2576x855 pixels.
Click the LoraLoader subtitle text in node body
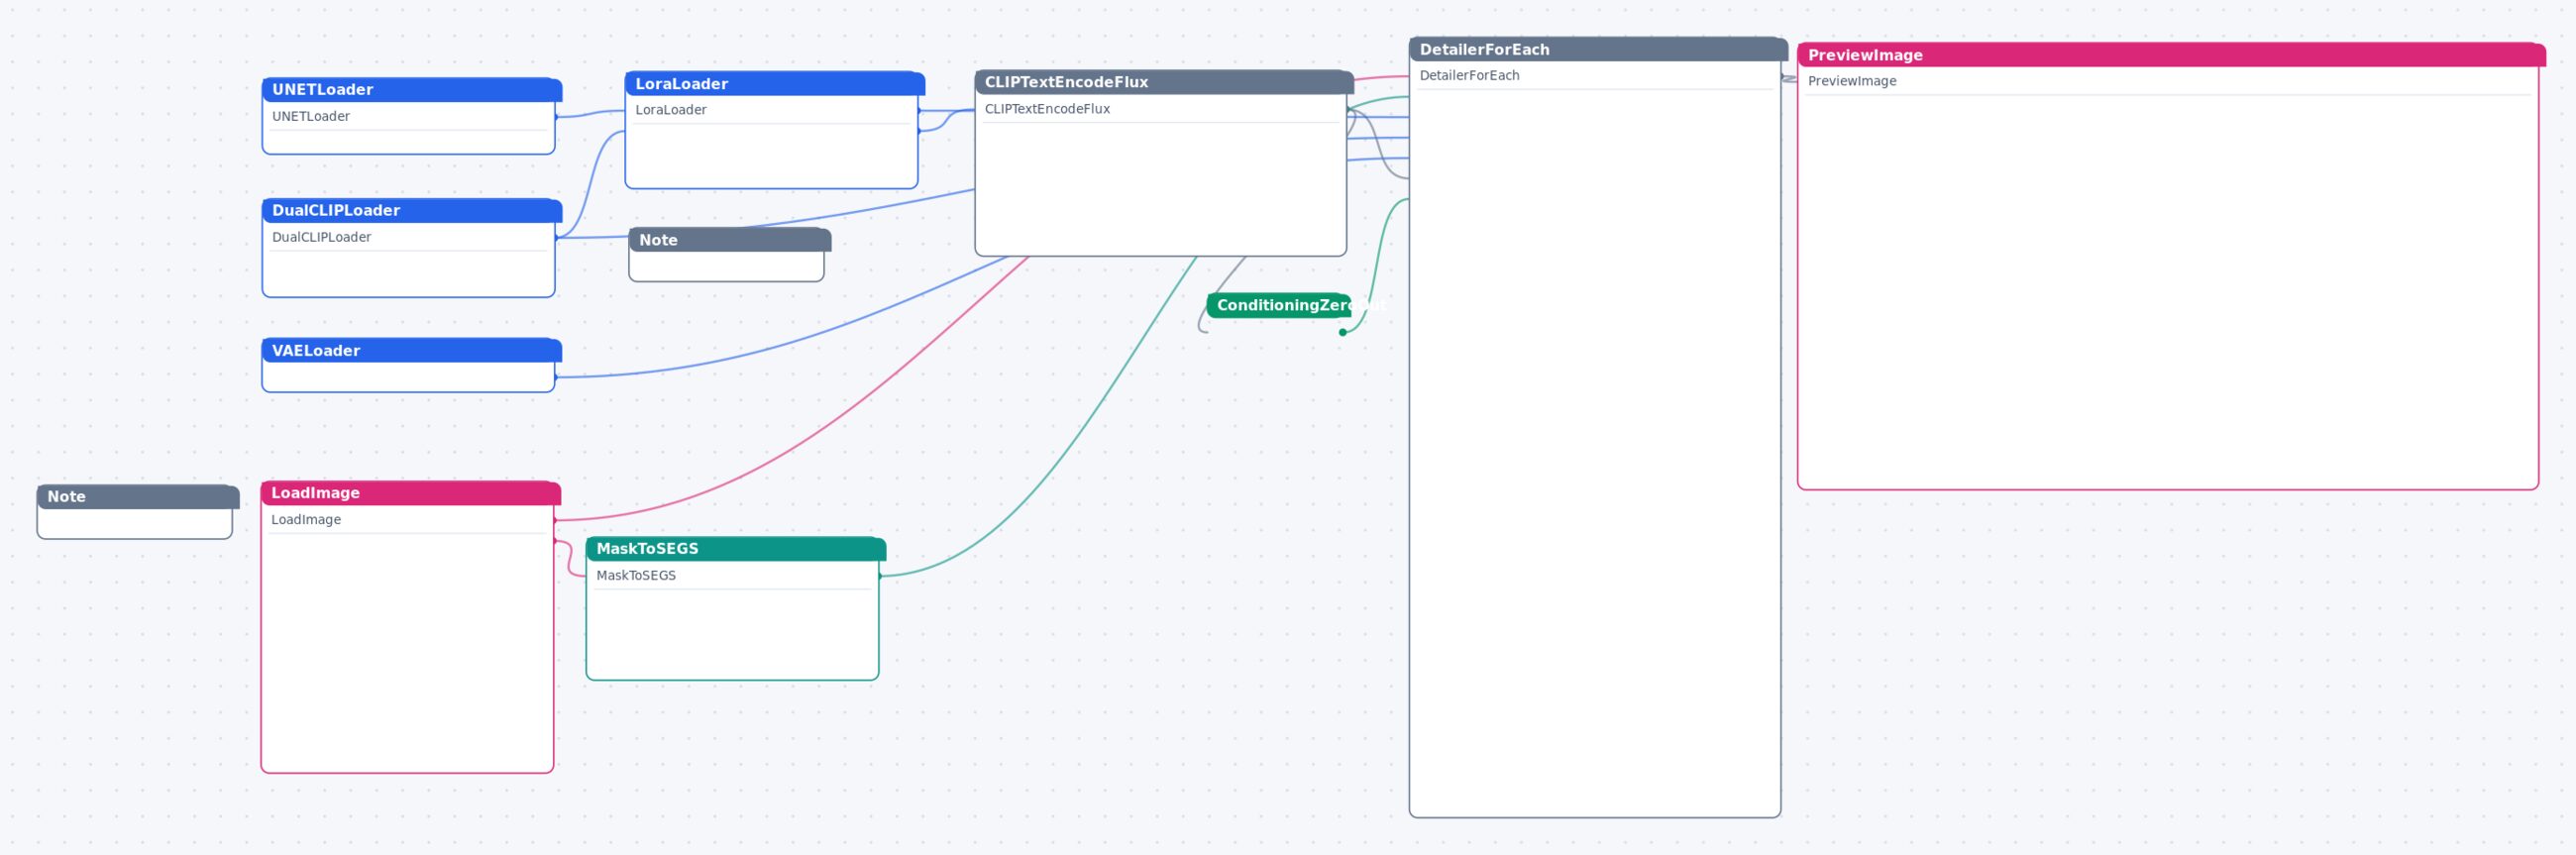pos(671,110)
